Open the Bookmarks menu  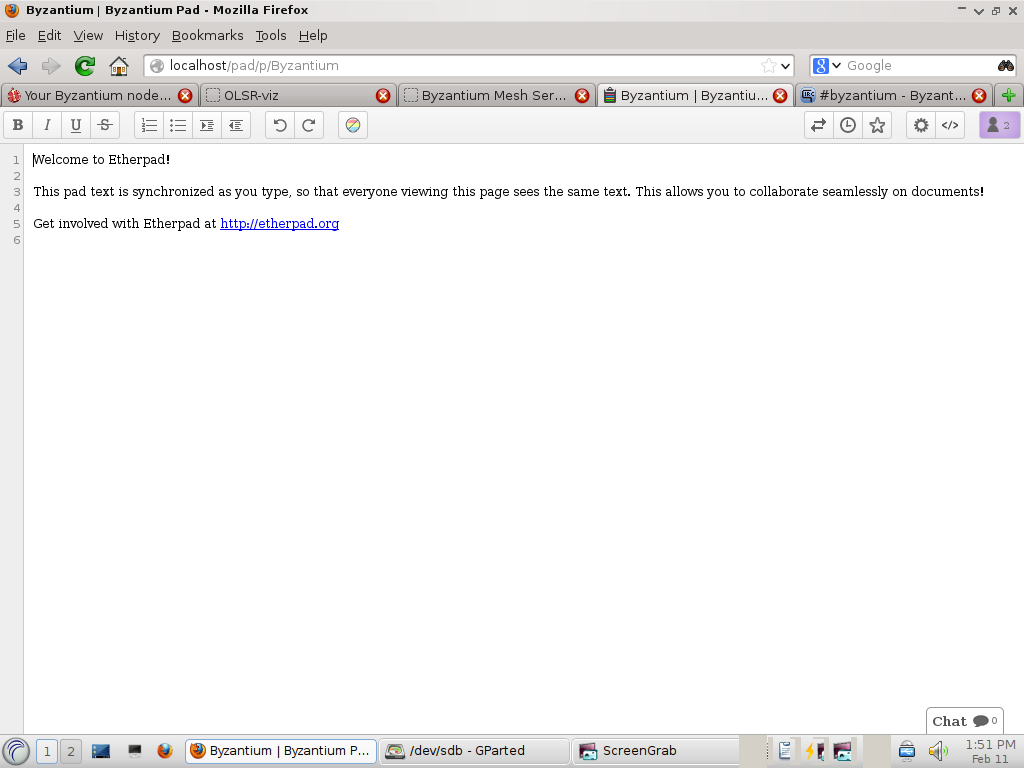[x=208, y=35]
